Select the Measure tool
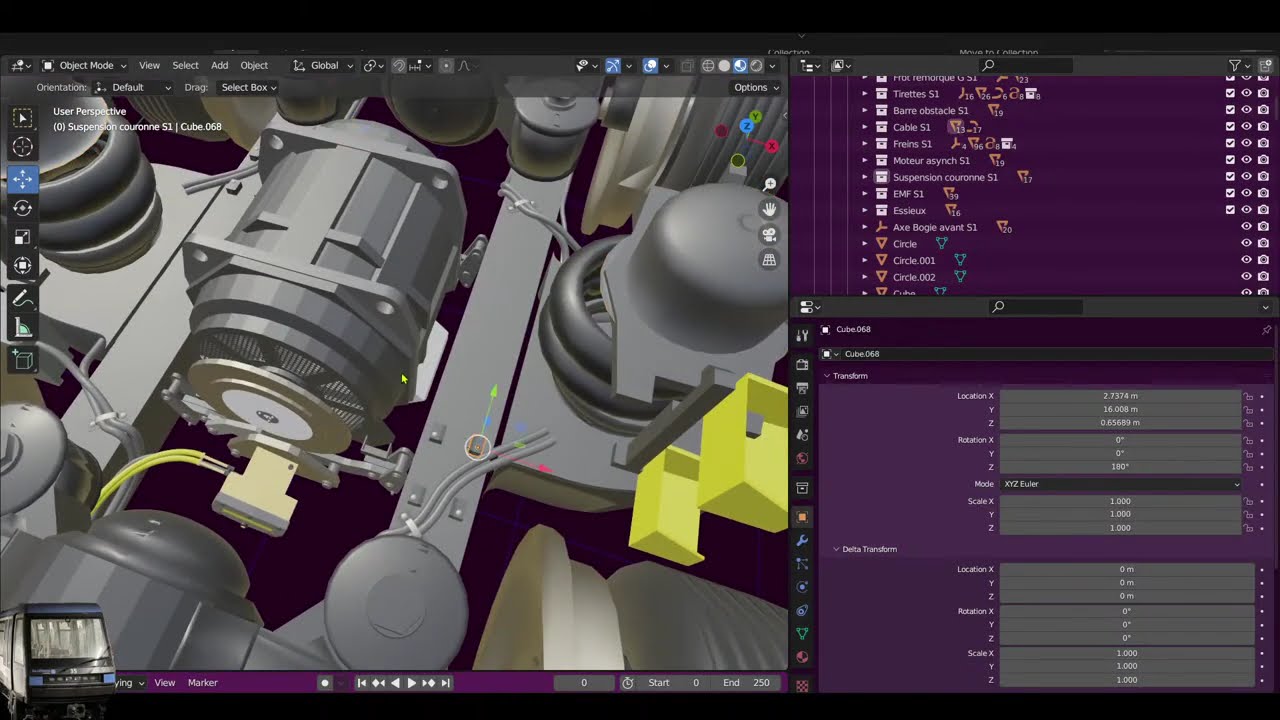This screenshot has width=1280, height=720. click(22, 328)
